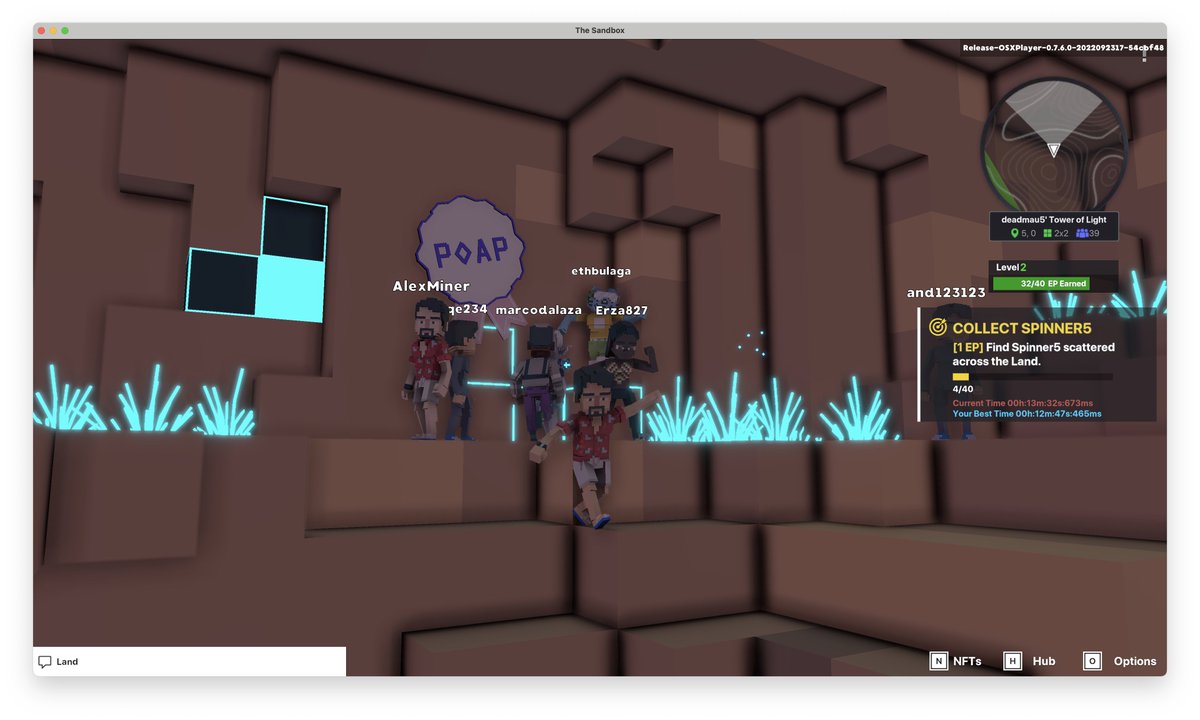Click the 4/40 quest counter text
This screenshot has width=1200, height=720.
(963, 389)
